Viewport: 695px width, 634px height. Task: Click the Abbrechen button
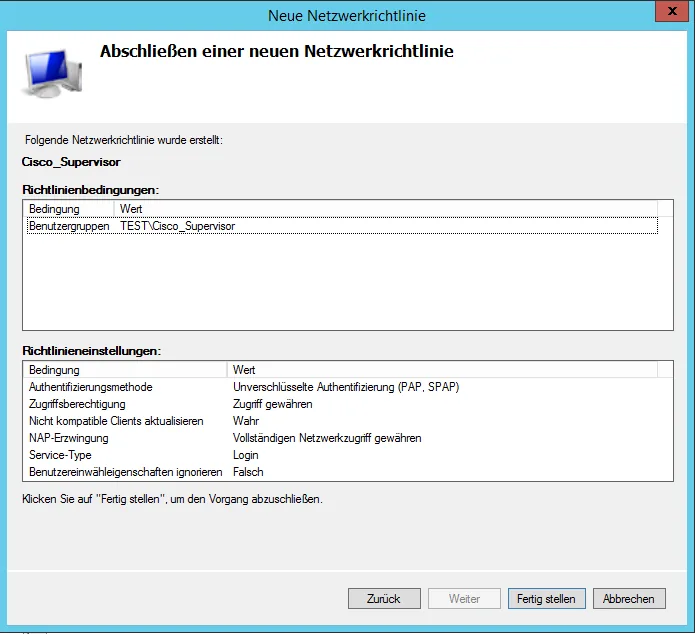click(x=629, y=599)
